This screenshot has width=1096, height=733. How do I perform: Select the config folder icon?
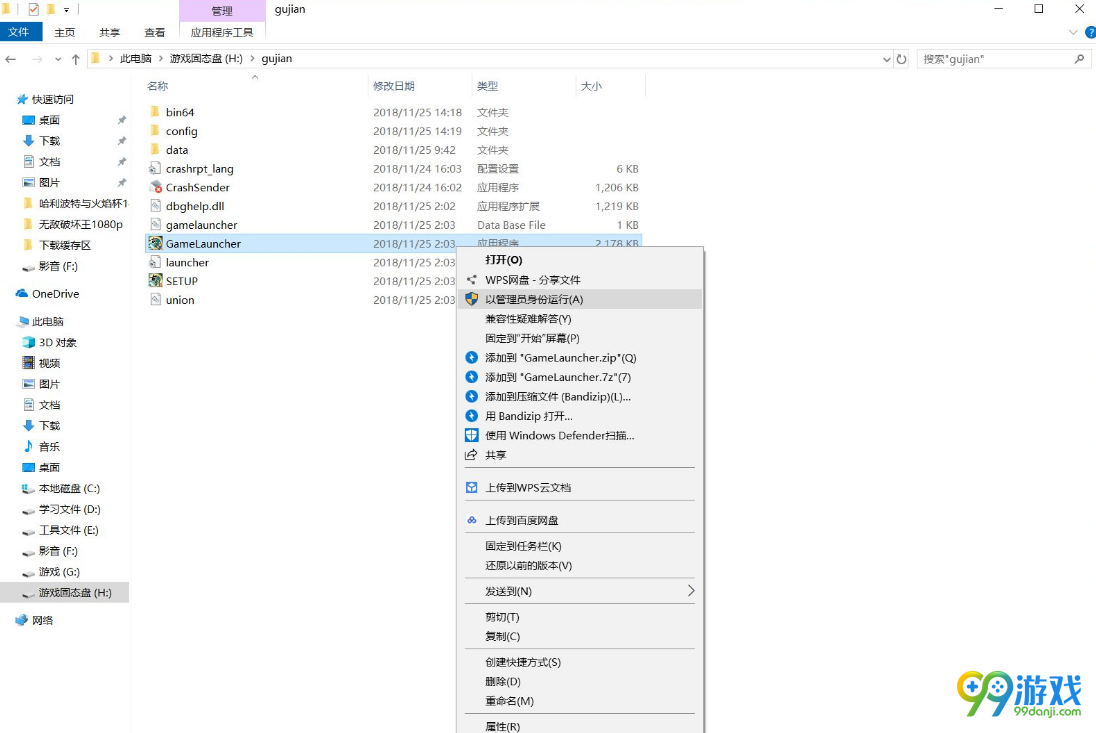pyautogui.click(x=155, y=131)
